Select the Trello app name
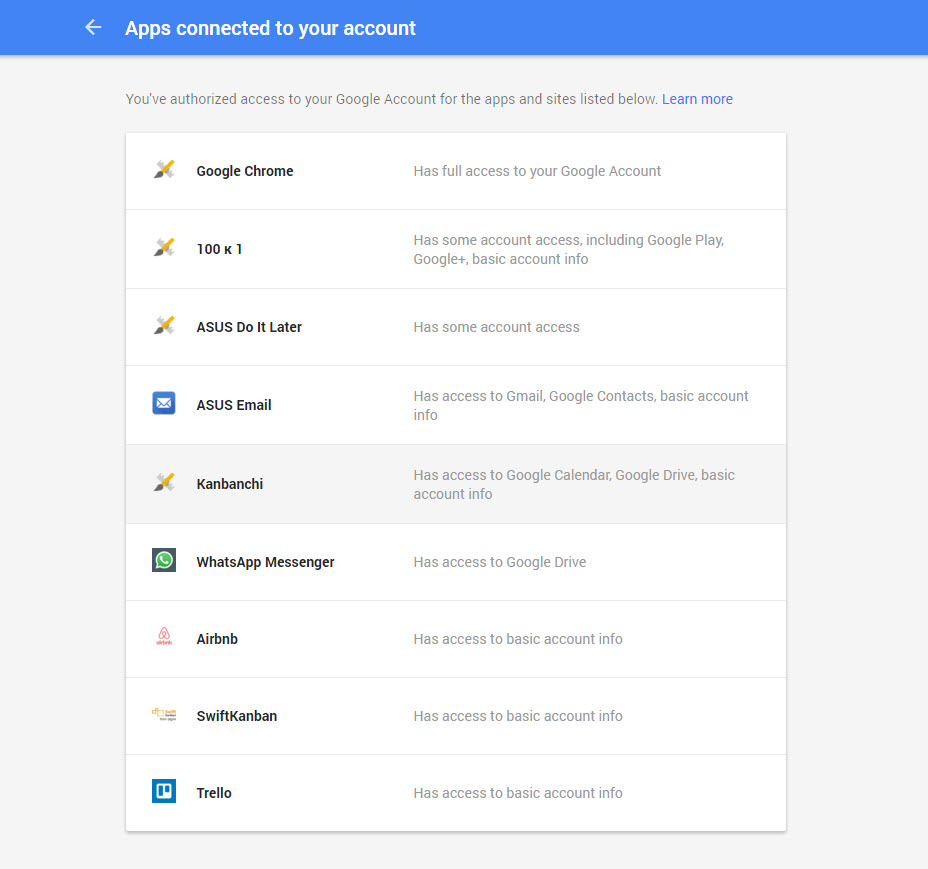The height and width of the screenshot is (869, 928). pyautogui.click(x=214, y=793)
